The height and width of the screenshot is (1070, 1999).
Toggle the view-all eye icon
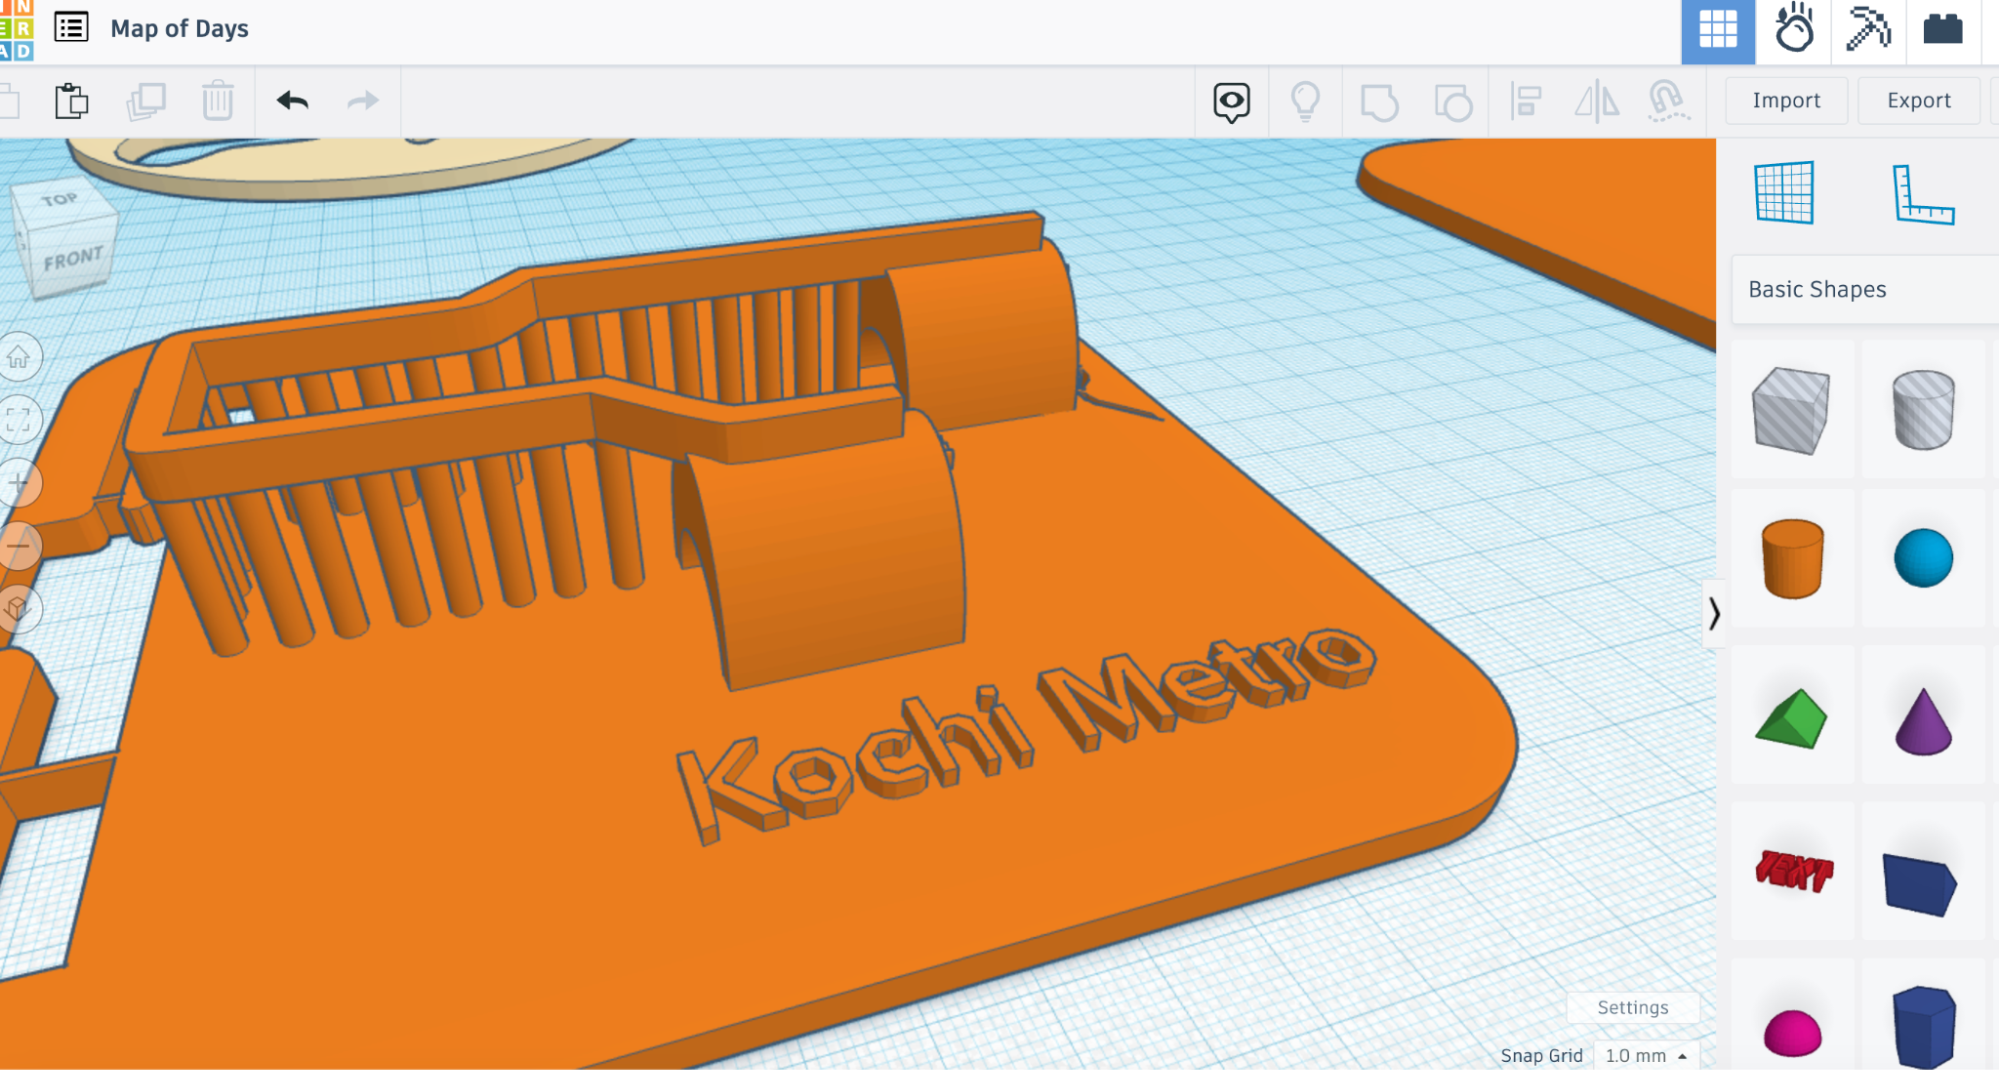(1231, 101)
